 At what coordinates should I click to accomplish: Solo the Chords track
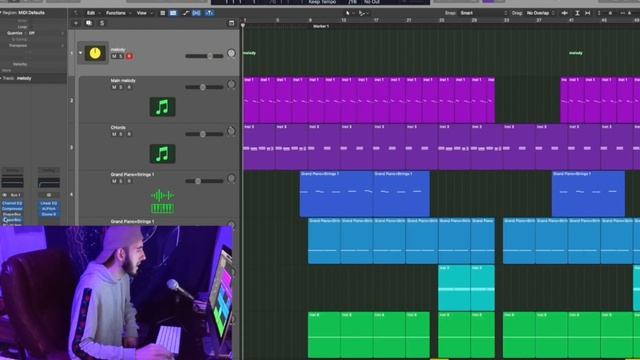pyautogui.click(x=121, y=134)
